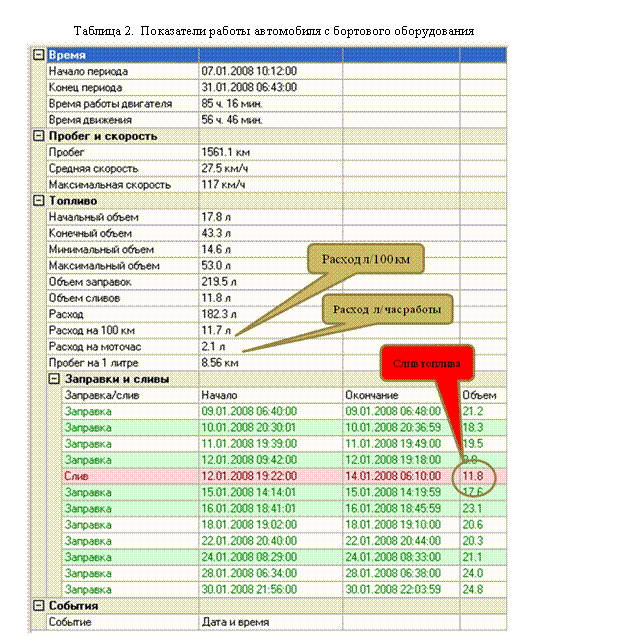Collapse the Время section
The height and width of the screenshot is (644, 642).
39,56
